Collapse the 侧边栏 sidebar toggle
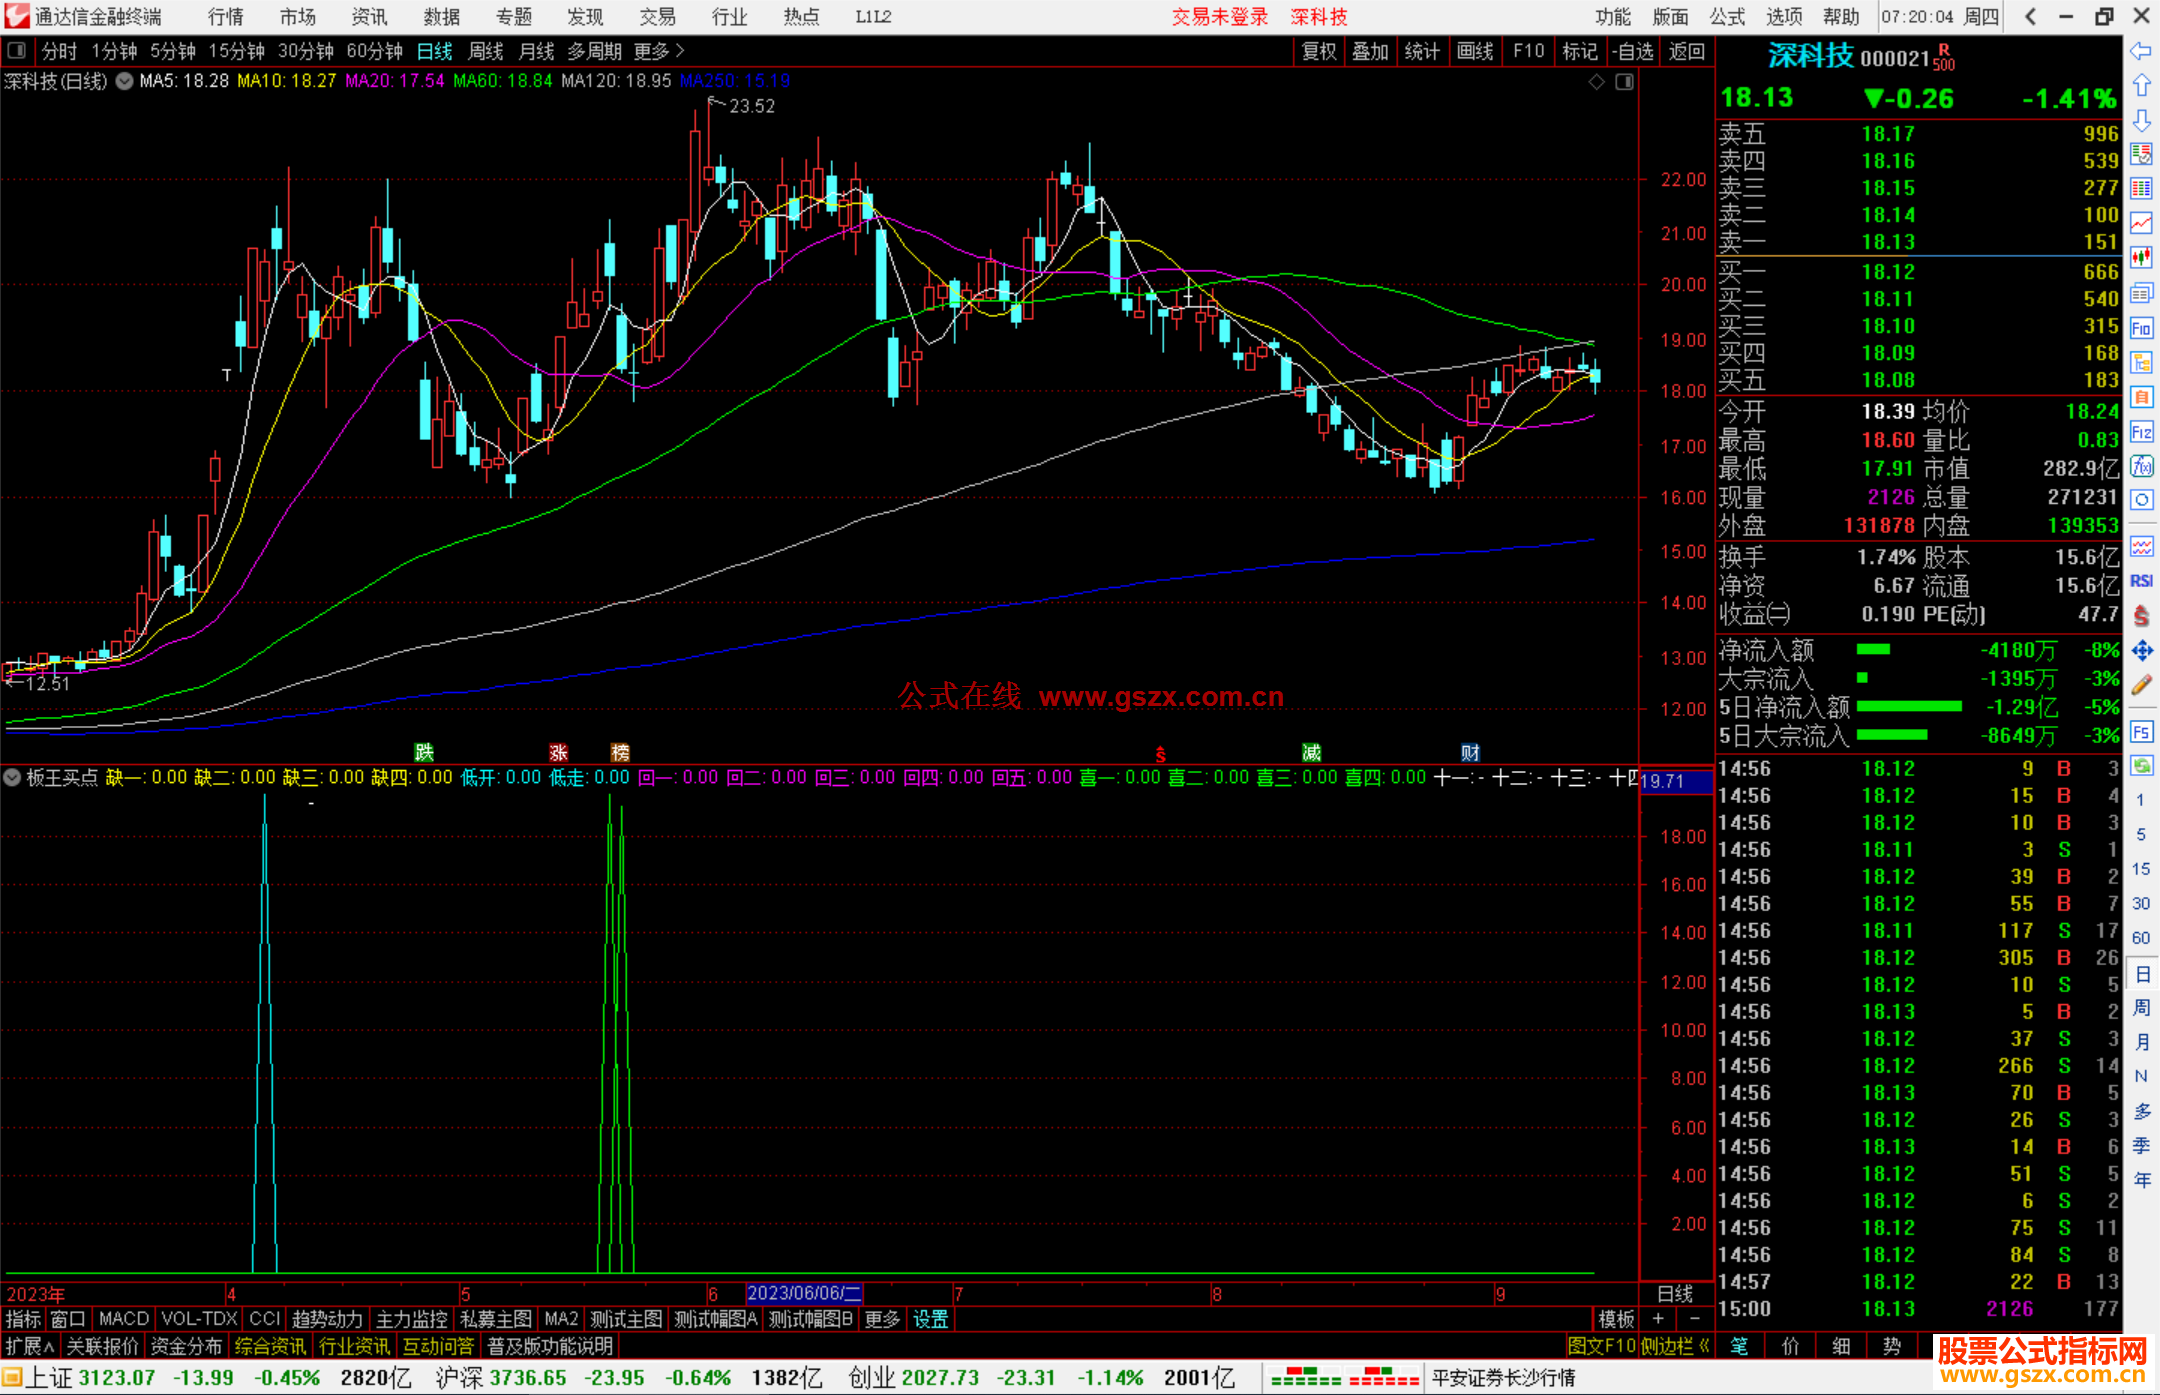 pyautogui.click(x=1675, y=1346)
